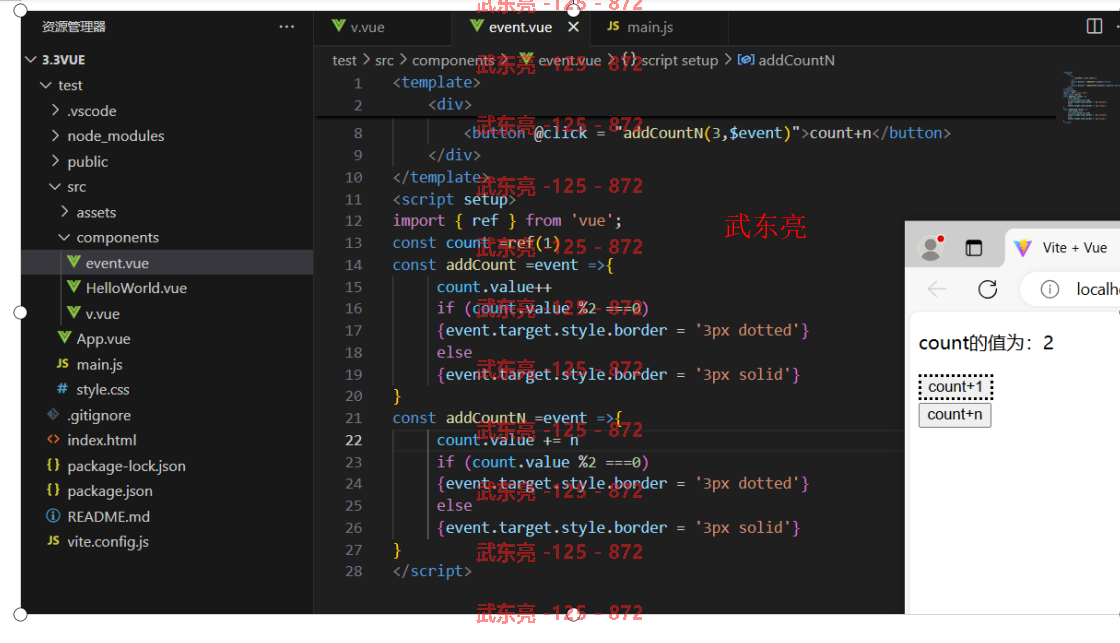The height and width of the screenshot is (643, 1120).
Task: Click the browser reload icon
Action: (x=987, y=289)
